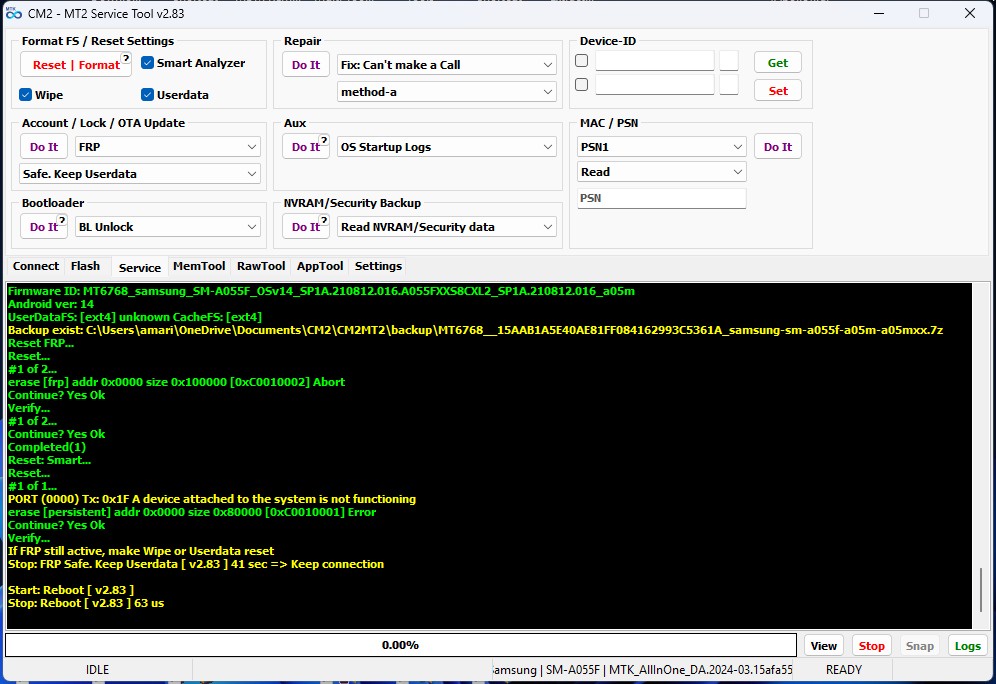
Task: Click Do It in the NVRAM/Security Backup section
Action: pos(306,227)
